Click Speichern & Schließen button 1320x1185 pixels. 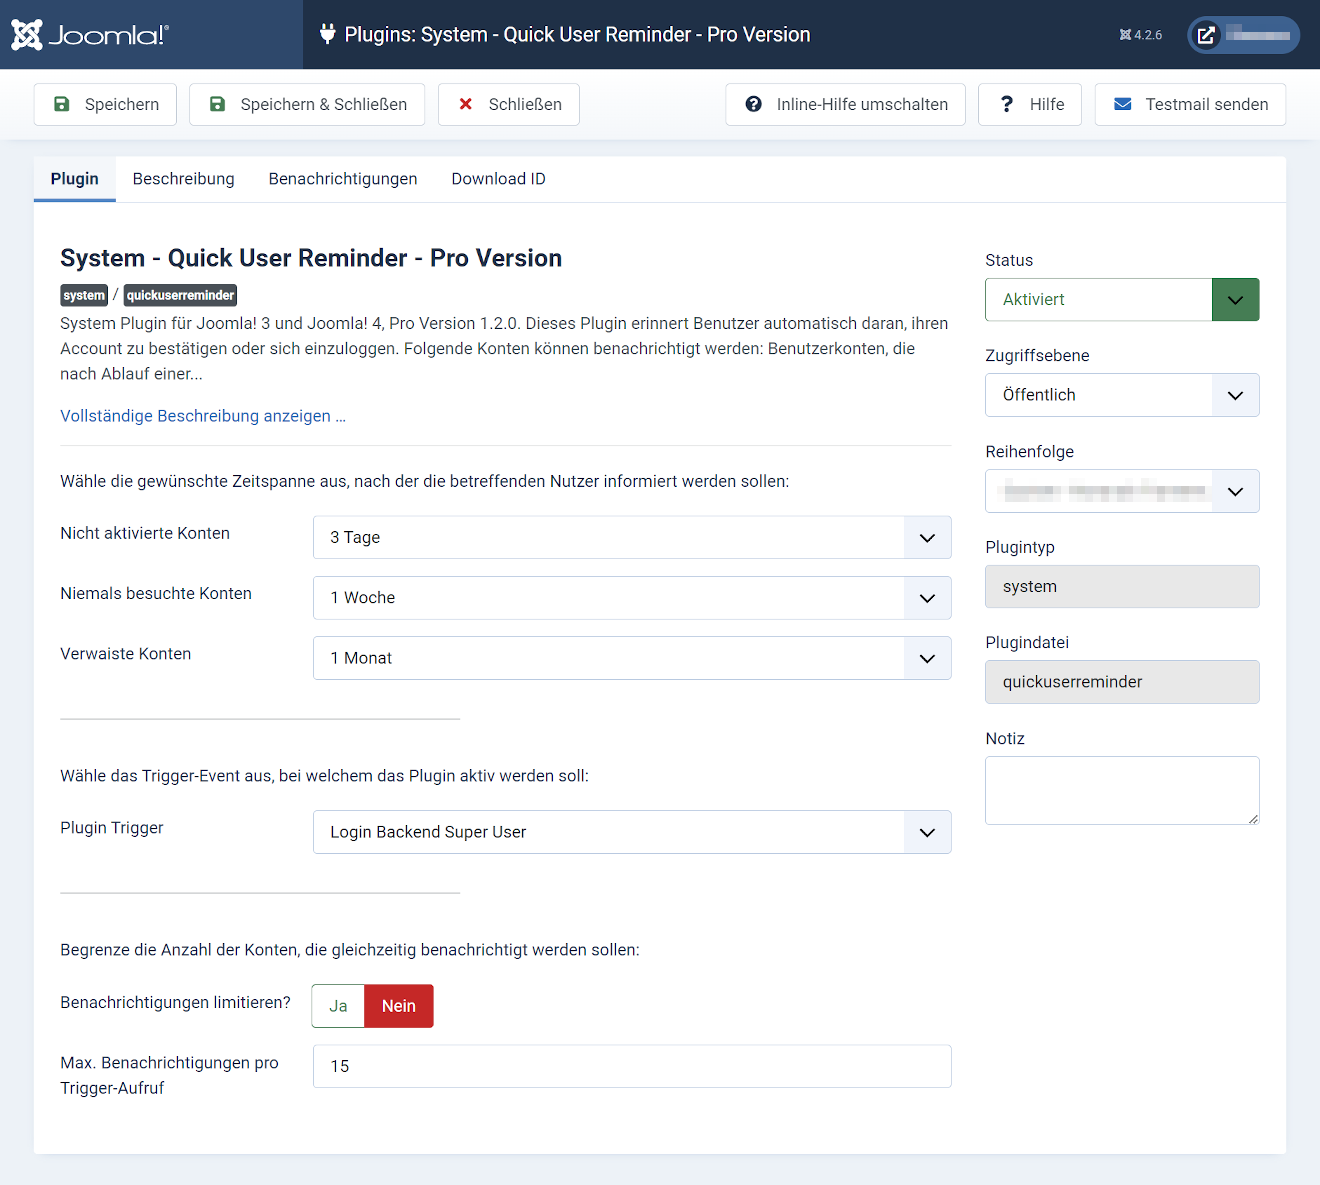point(307,104)
